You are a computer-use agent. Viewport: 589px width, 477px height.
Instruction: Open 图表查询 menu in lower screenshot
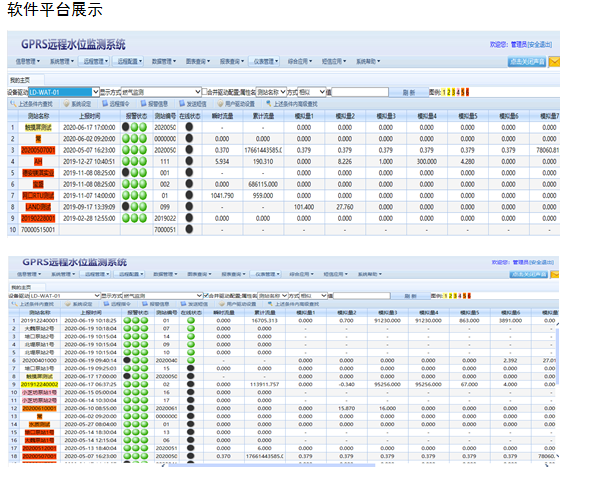click(199, 274)
